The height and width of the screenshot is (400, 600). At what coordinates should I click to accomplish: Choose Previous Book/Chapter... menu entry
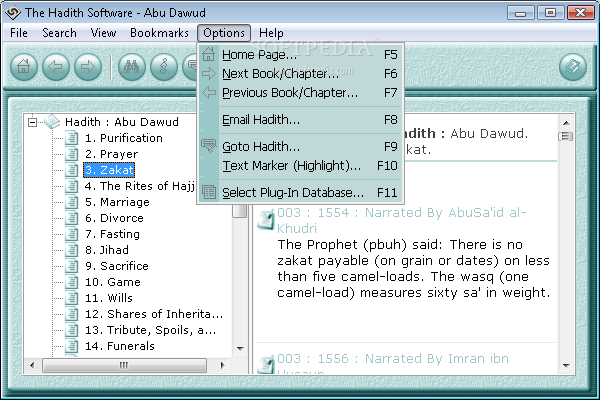(300, 93)
